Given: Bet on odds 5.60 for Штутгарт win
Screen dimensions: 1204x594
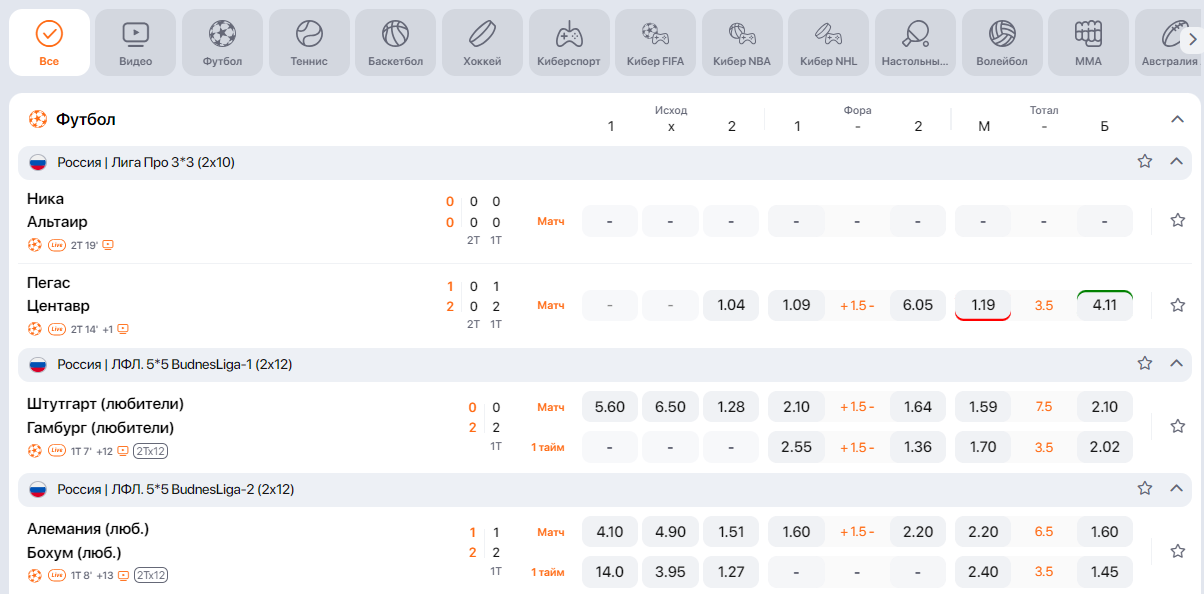Looking at the screenshot, I should 609,407.
